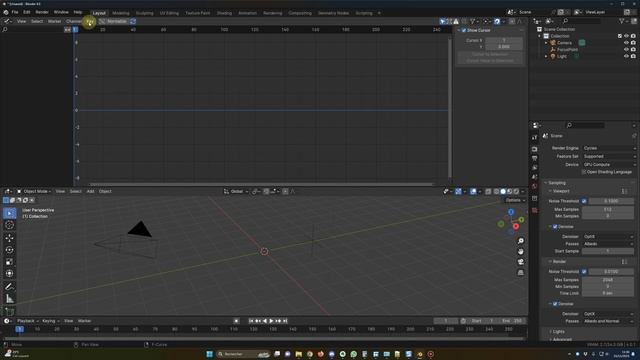The width and height of the screenshot is (640, 360).
Task: Hide FocusPoint with its eye icon
Action: [x=626, y=49]
